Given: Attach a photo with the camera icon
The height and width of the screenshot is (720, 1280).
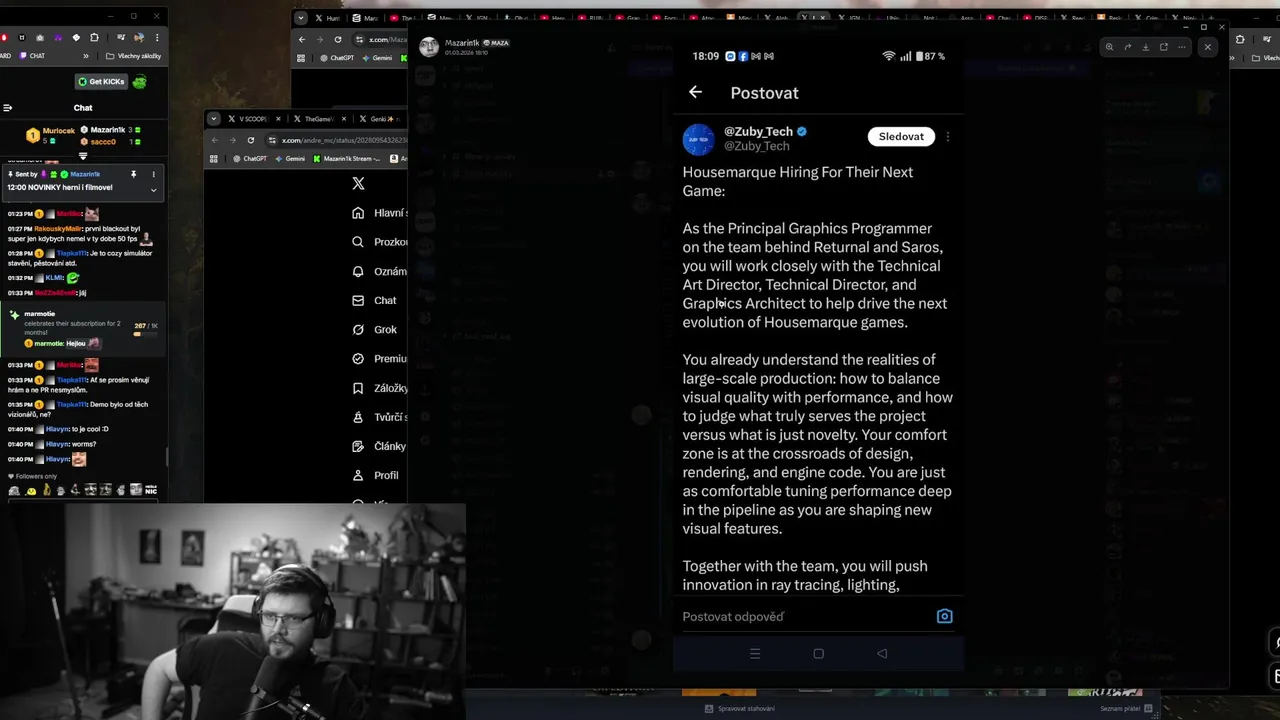Looking at the screenshot, I should 944,616.
